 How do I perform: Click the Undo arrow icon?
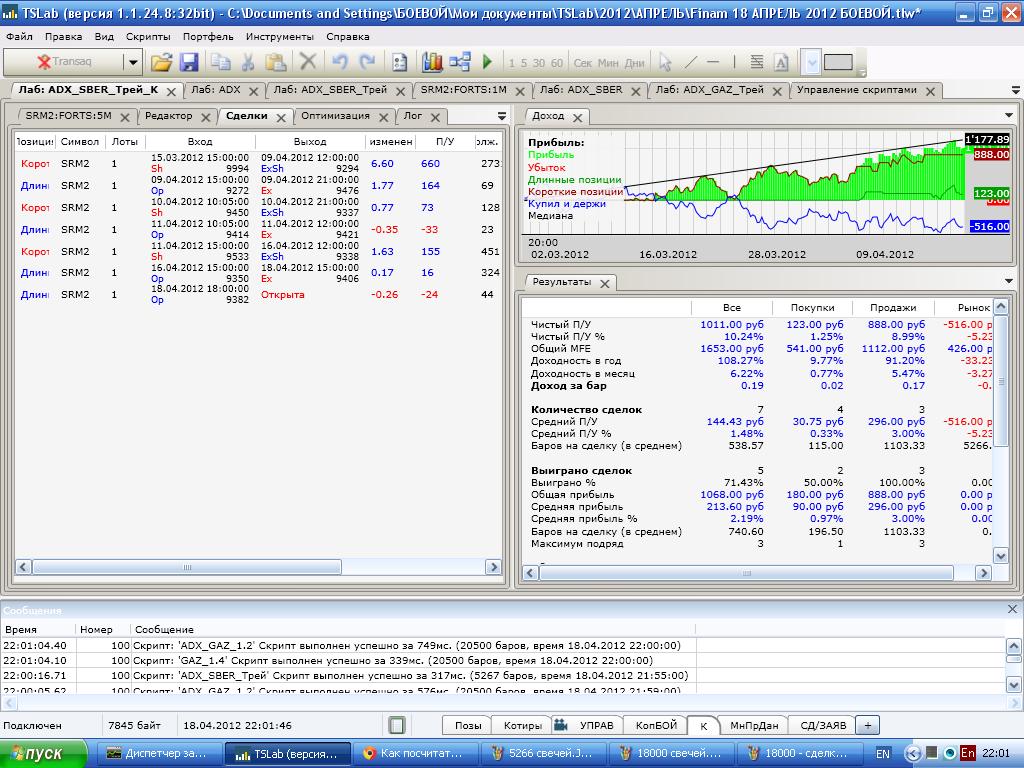pos(340,63)
